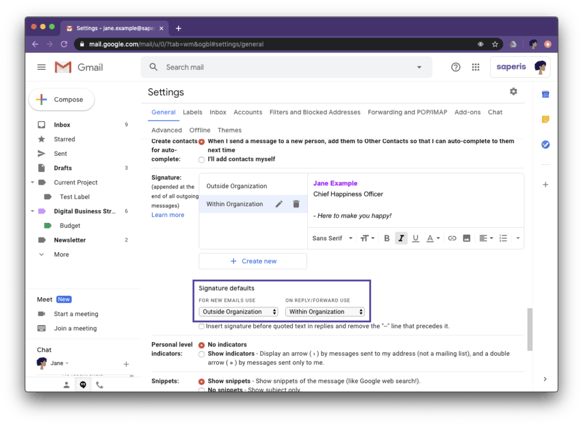Viewport: 583px width, 425px height.
Task: Click the Gmail logo
Action: (79, 67)
